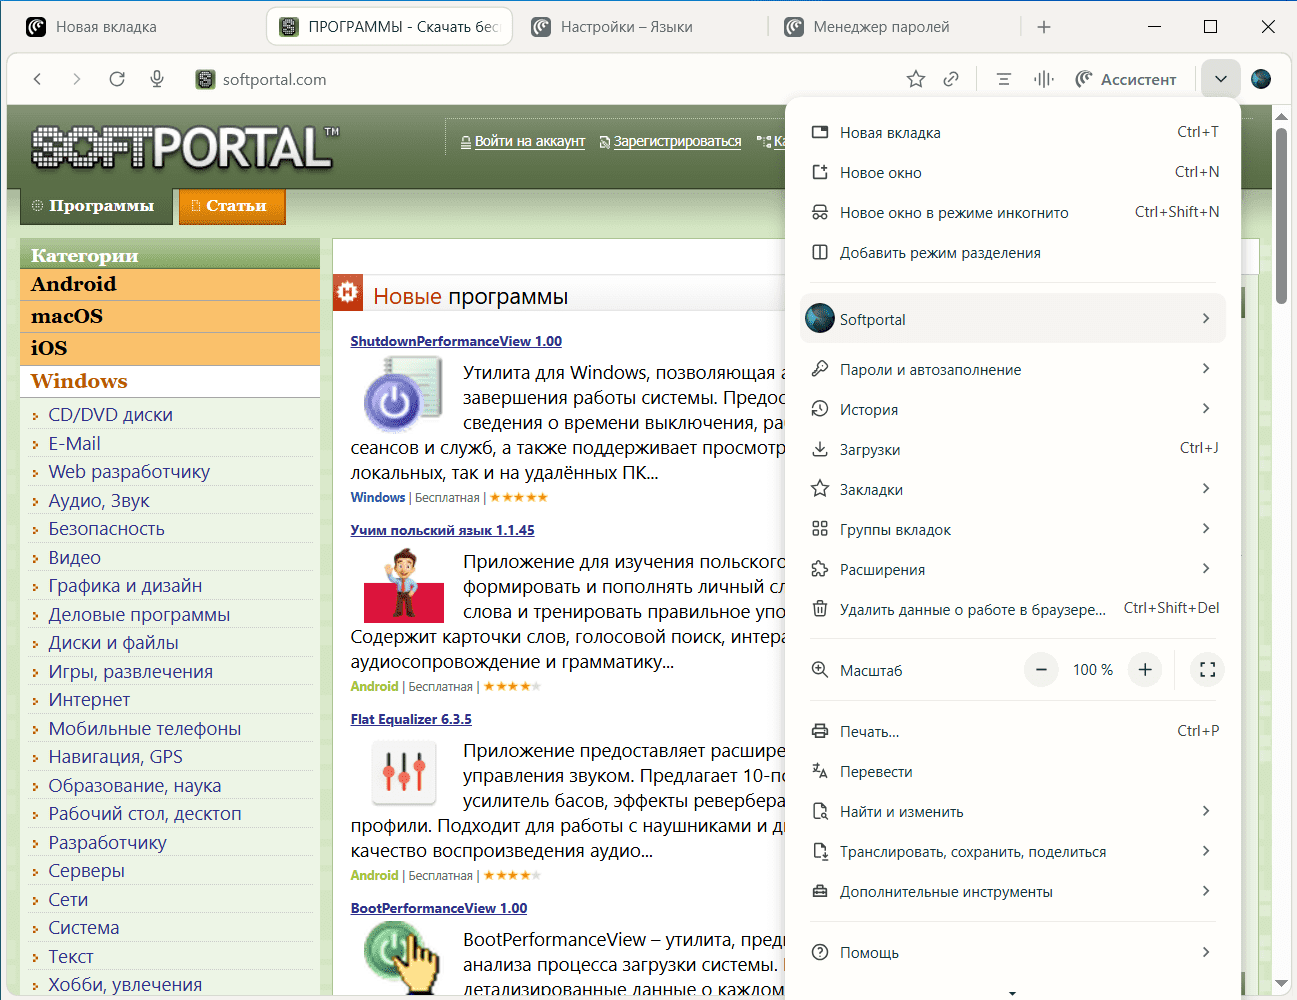Viewport: 1297px width, 1000px height.
Task: Select Новая вкладка in the menu
Action: click(x=1014, y=132)
